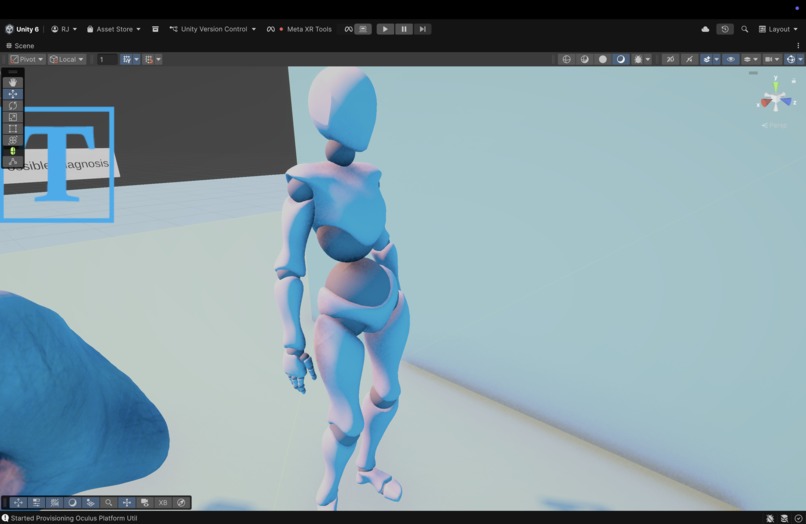Open the package archive icon in top bar
Image resolution: width=806 pixels, height=524 pixels.
click(155, 29)
